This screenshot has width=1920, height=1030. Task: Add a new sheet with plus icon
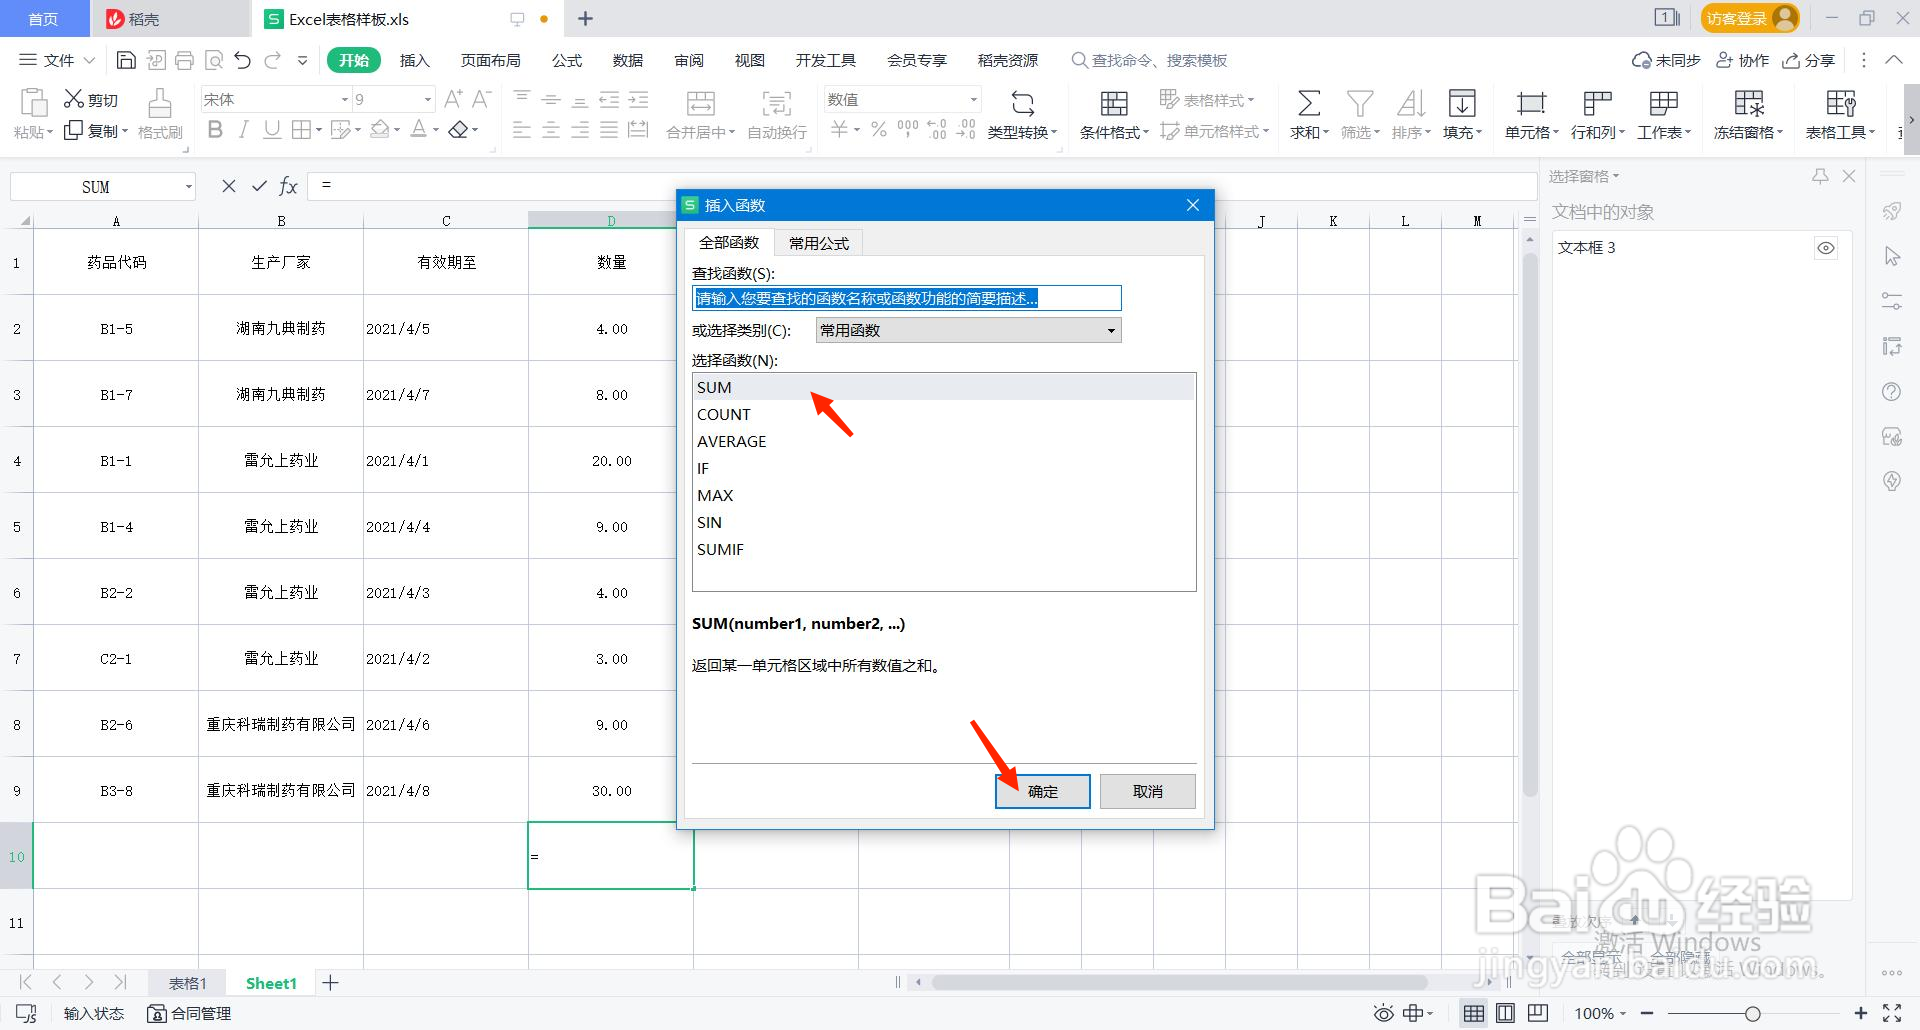click(x=330, y=983)
